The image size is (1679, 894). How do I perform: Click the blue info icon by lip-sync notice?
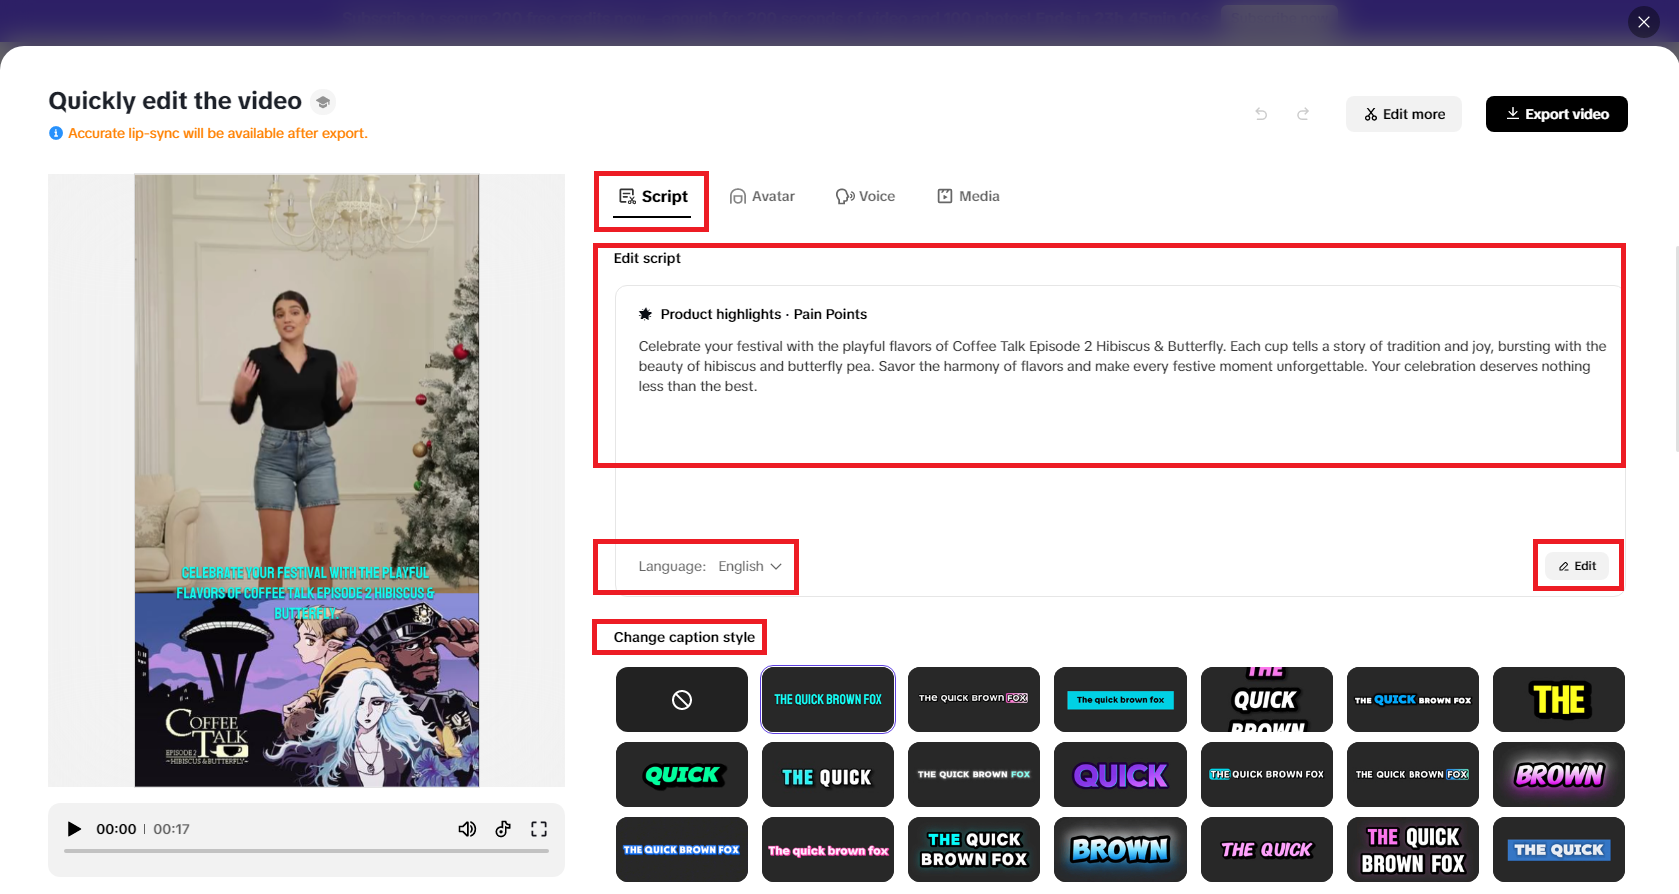pos(56,133)
